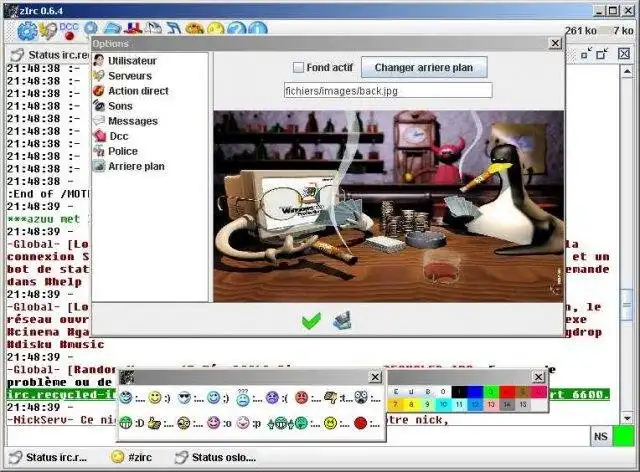Click the chat message input field
The width and height of the screenshot is (640, 472).
click(x=298, y=437)
